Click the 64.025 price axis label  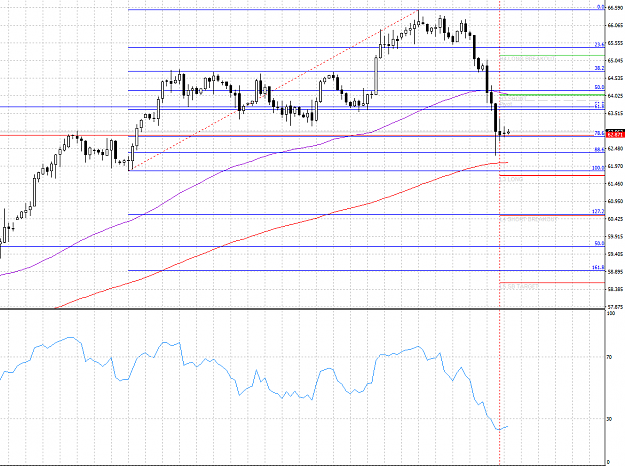(x=615, y=96)
